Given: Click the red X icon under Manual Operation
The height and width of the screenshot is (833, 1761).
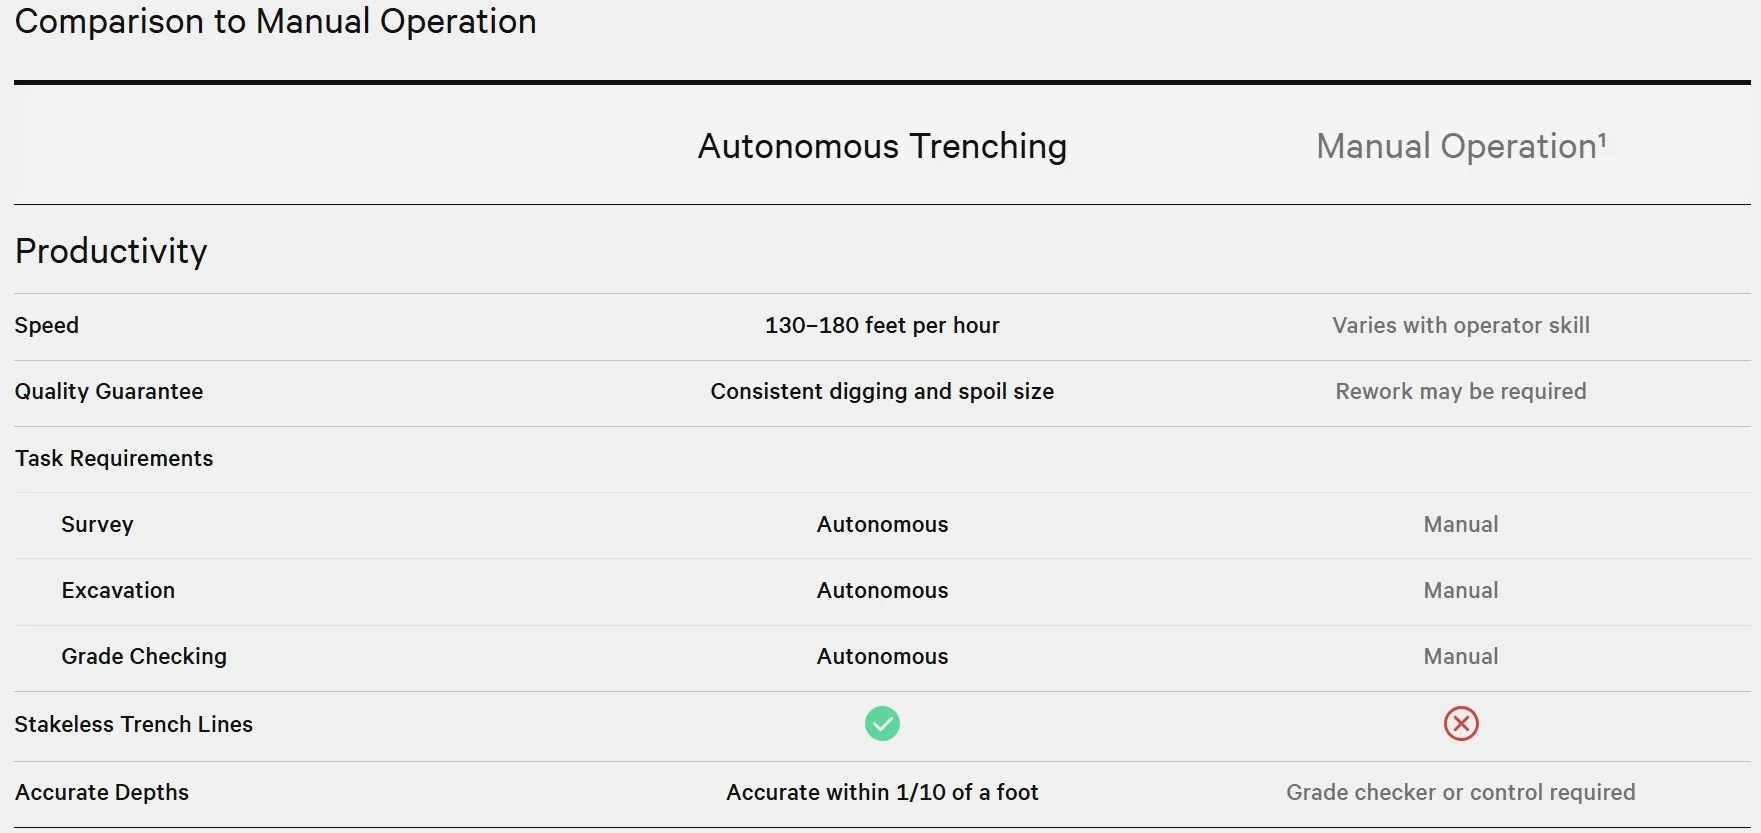Looking at the screenshot, I should (x=1461, y=723).
